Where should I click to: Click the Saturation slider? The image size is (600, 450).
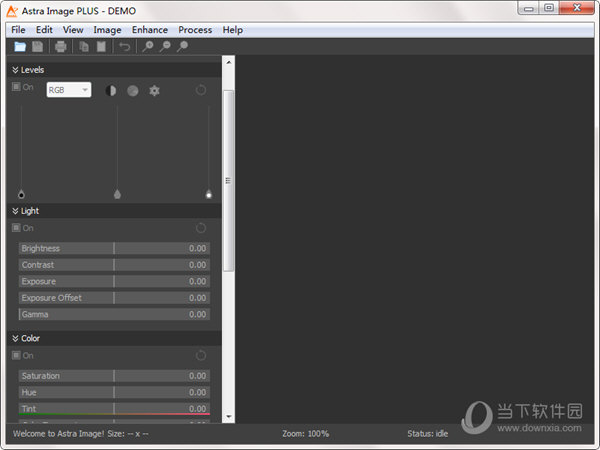[114, 376]
